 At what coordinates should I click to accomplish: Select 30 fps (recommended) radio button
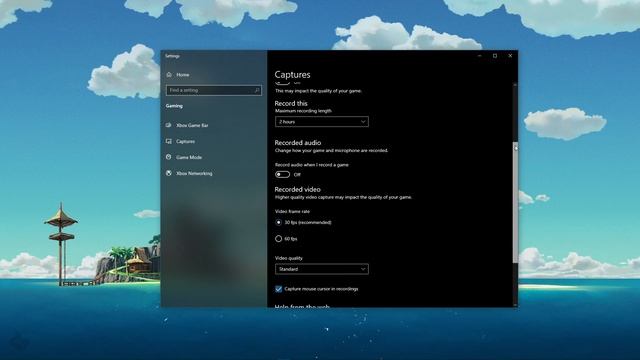(x=278, y=222)
